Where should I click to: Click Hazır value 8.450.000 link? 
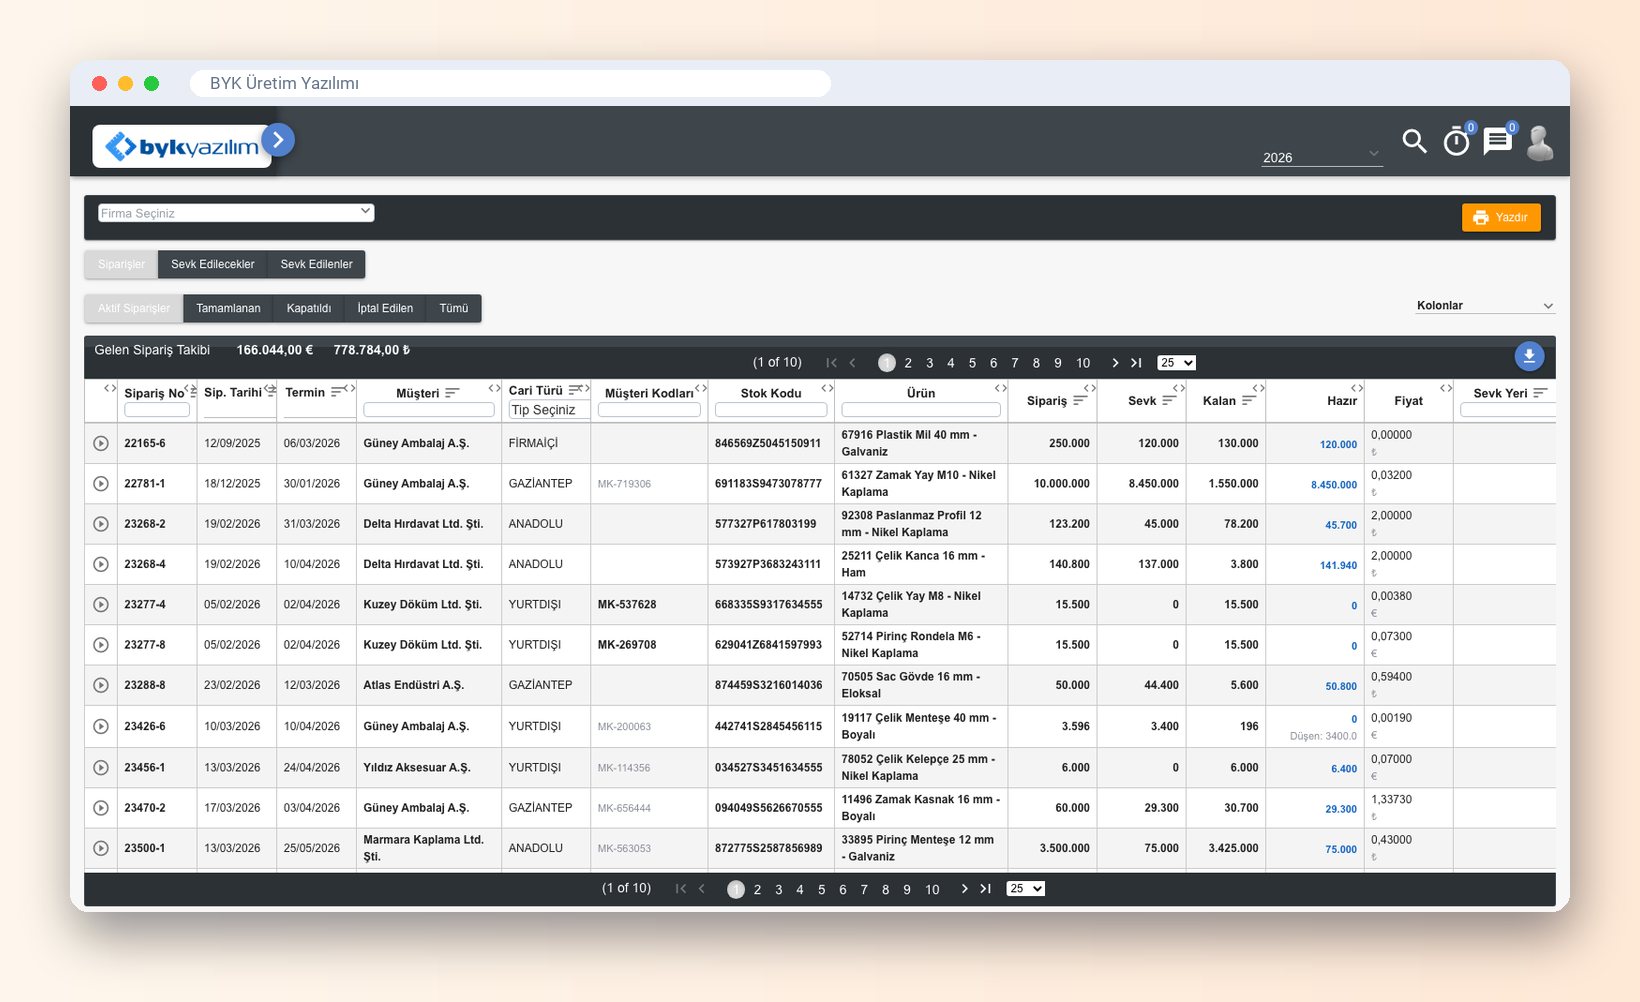(x=1334, y=485)
